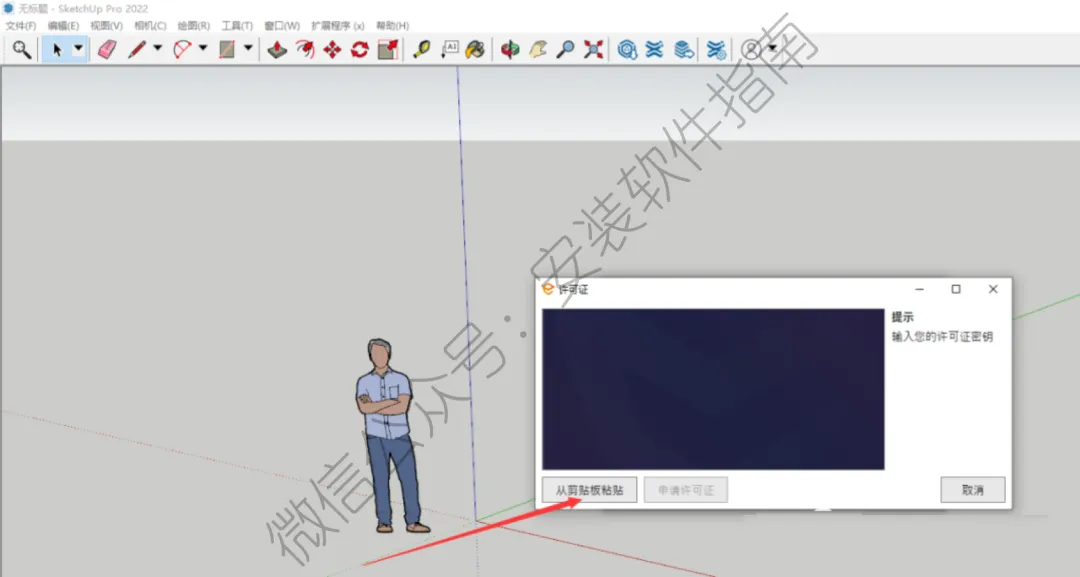Open the 编辑(E) menu
The width and height of the screenshot is (1080, 577).
point(63,25)
